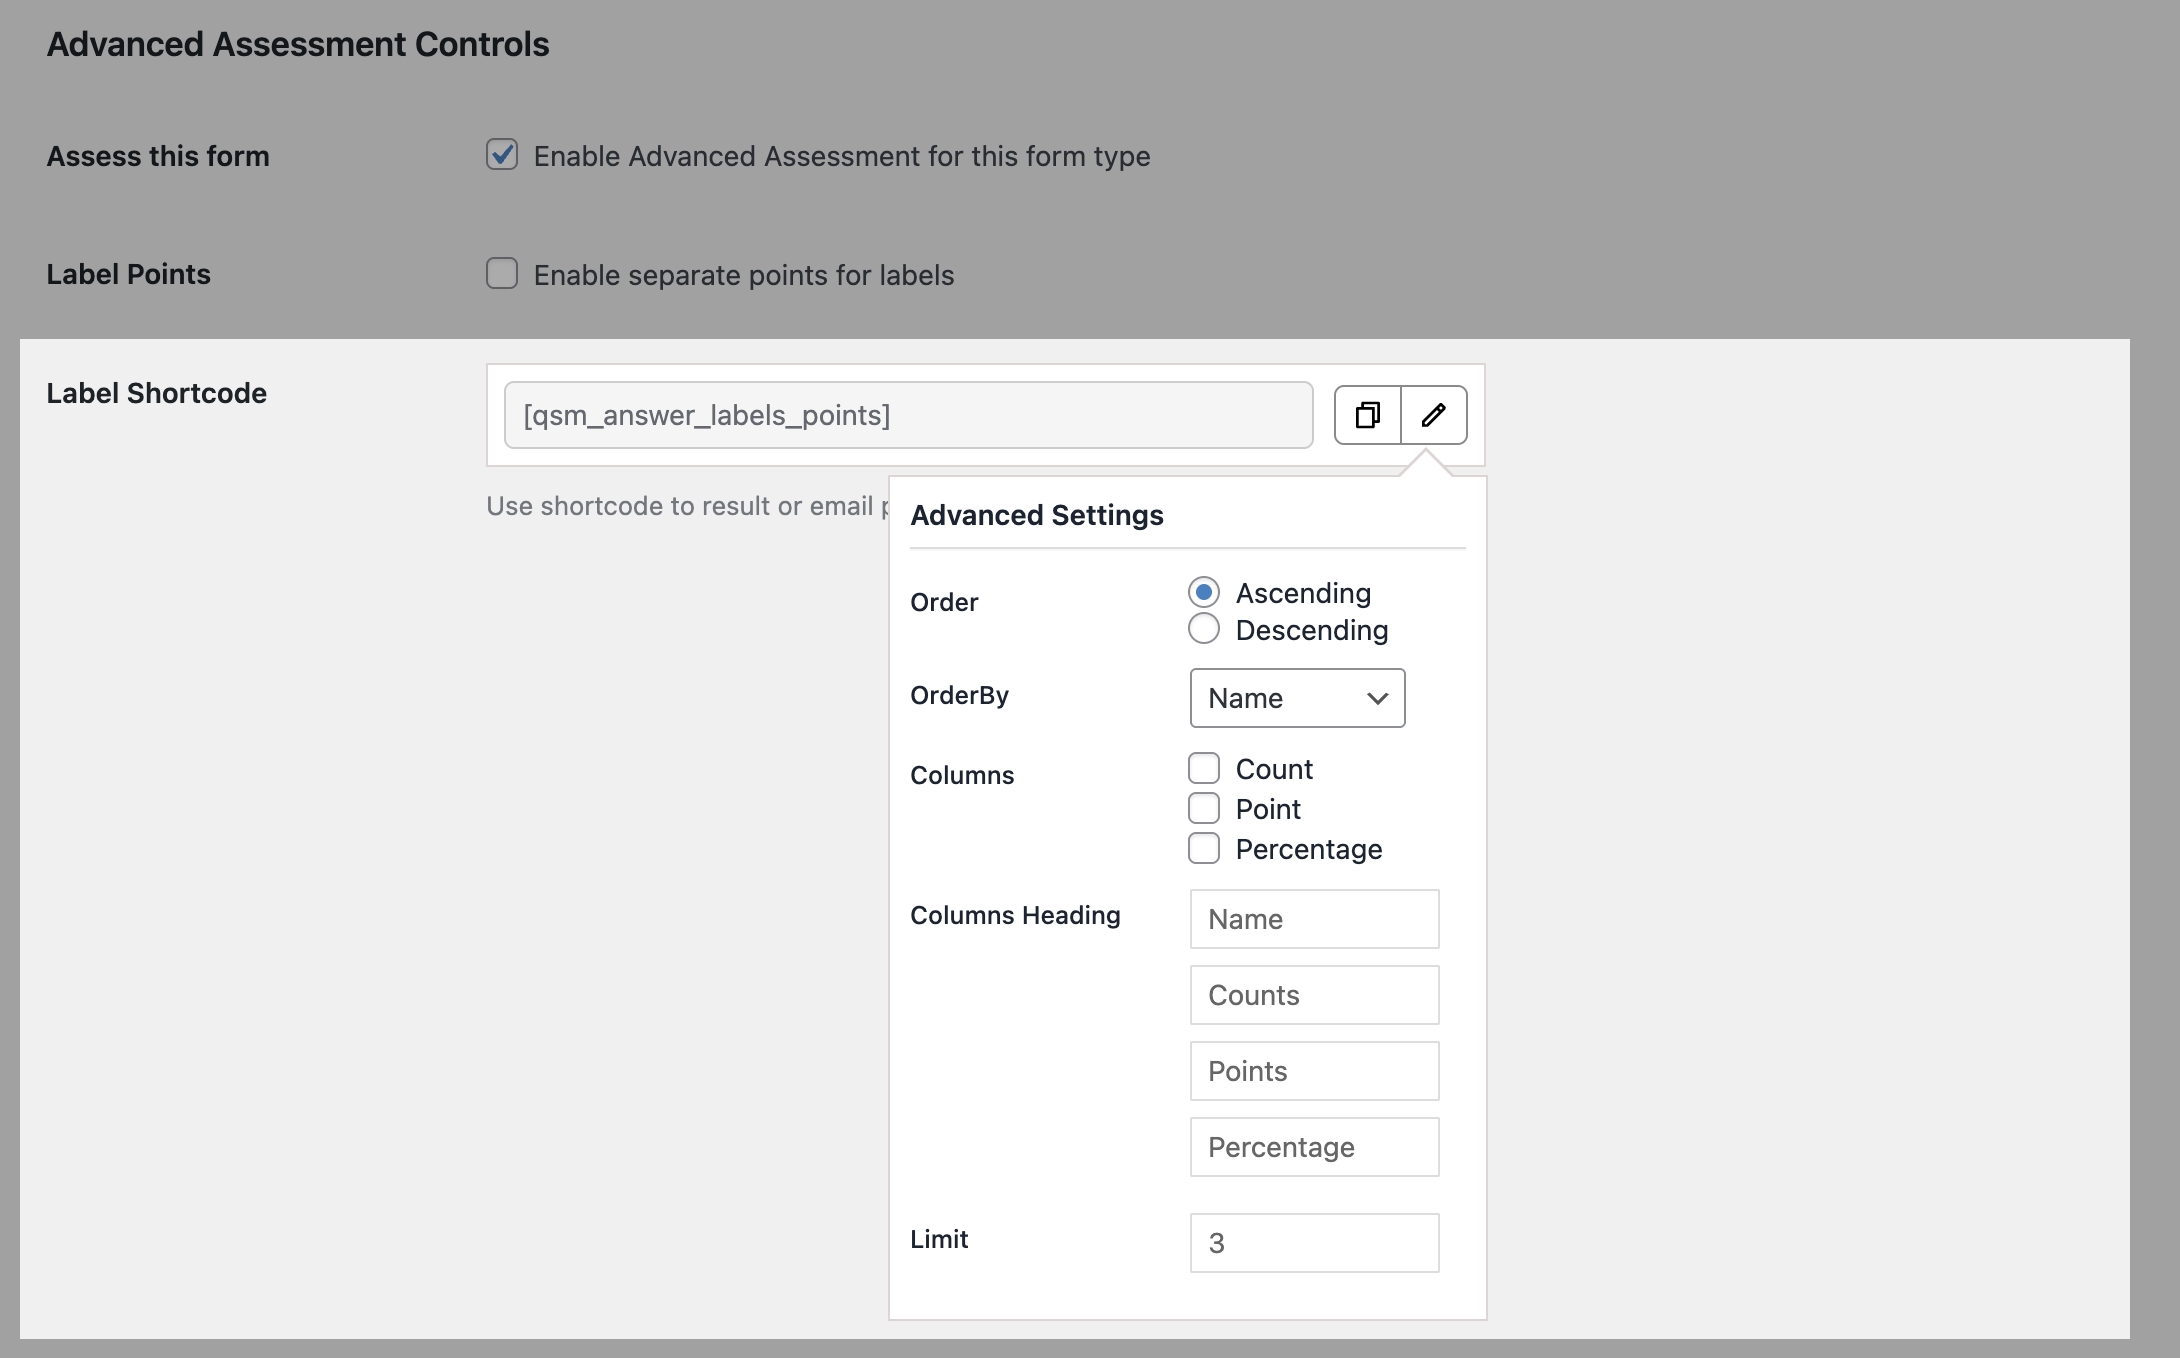2180x1358 pixels.
Task: Select Ascending order radio button
Action: point(1204,592)
